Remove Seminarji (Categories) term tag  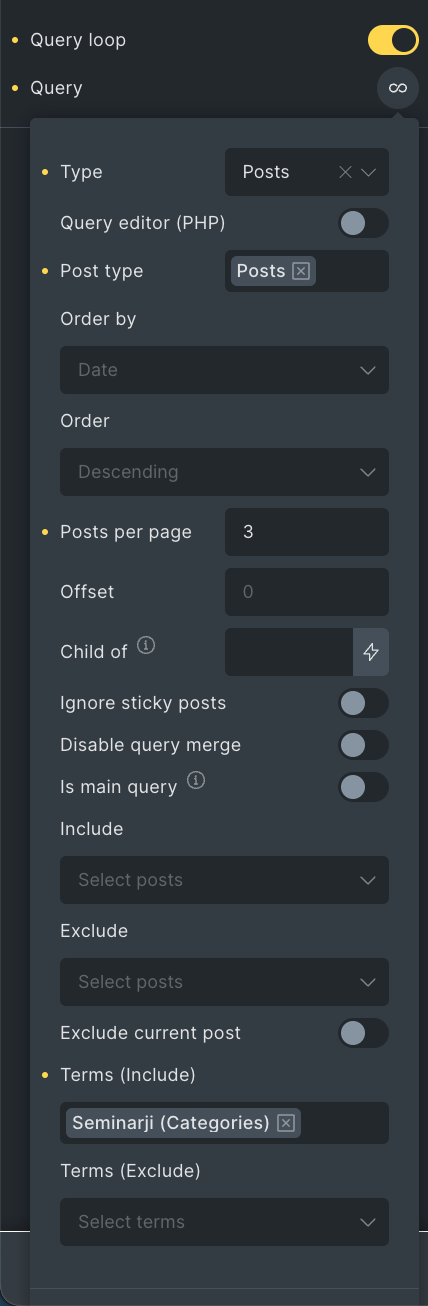[286, 1123]
